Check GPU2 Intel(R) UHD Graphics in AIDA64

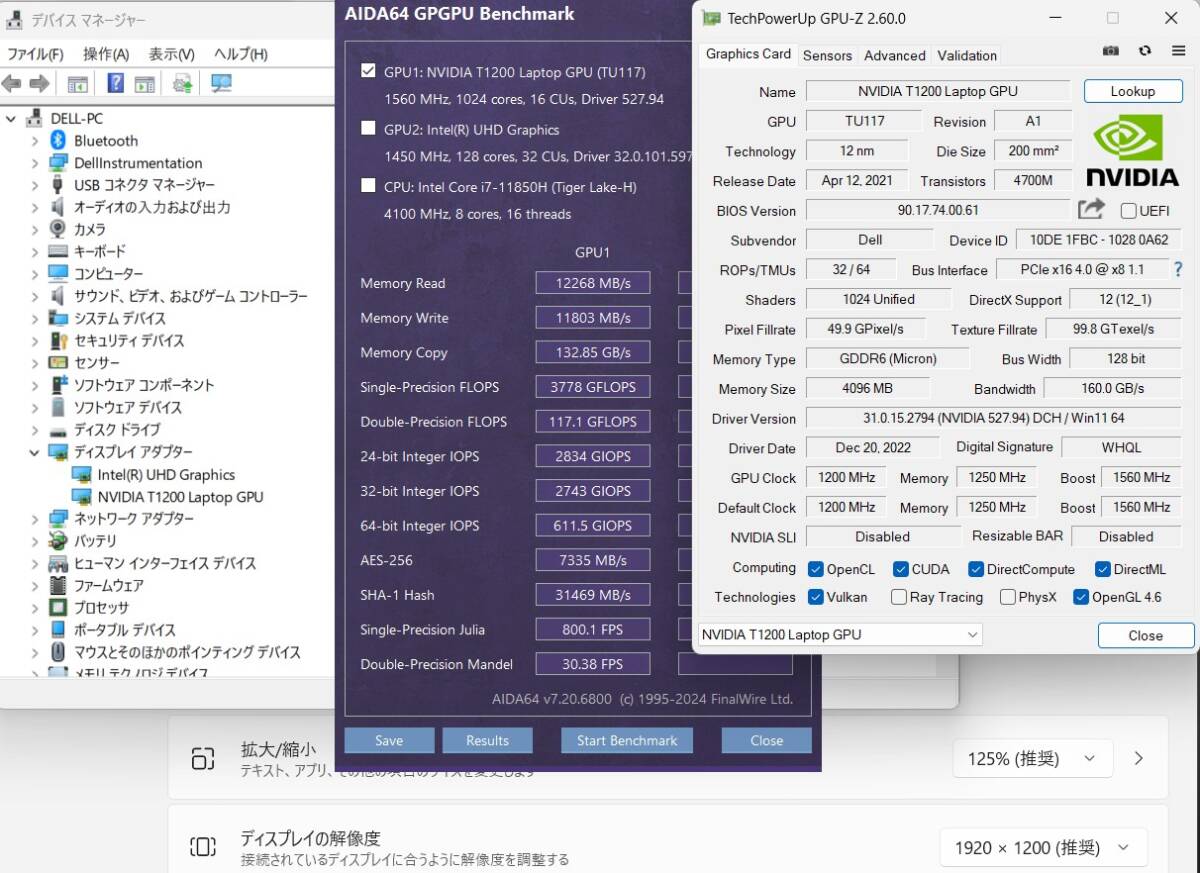tap(368, 128)
